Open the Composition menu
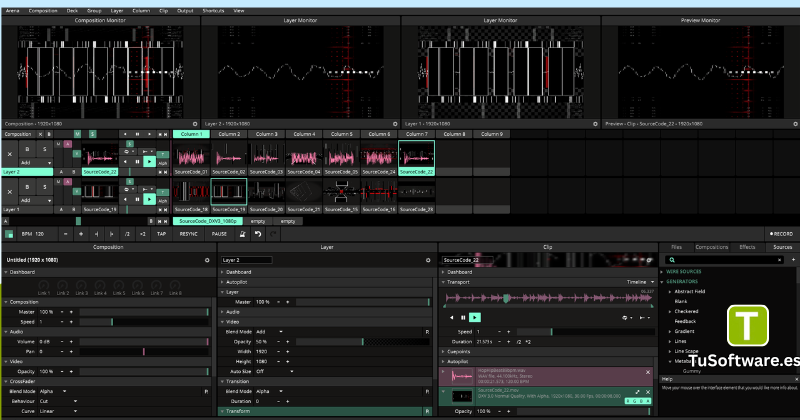 point(43,11)
